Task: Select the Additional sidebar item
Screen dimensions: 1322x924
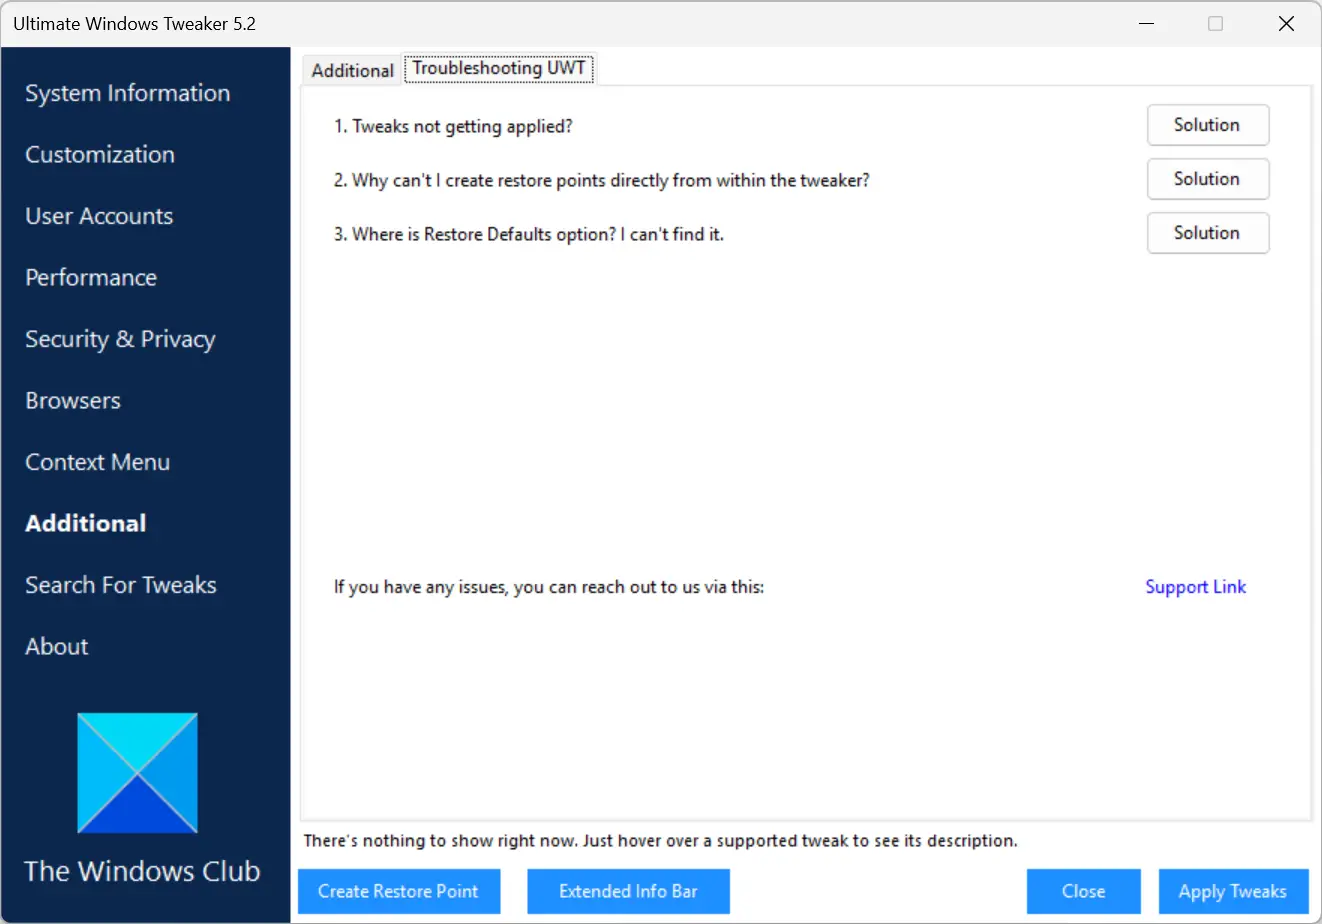Action: click(86, 523)
